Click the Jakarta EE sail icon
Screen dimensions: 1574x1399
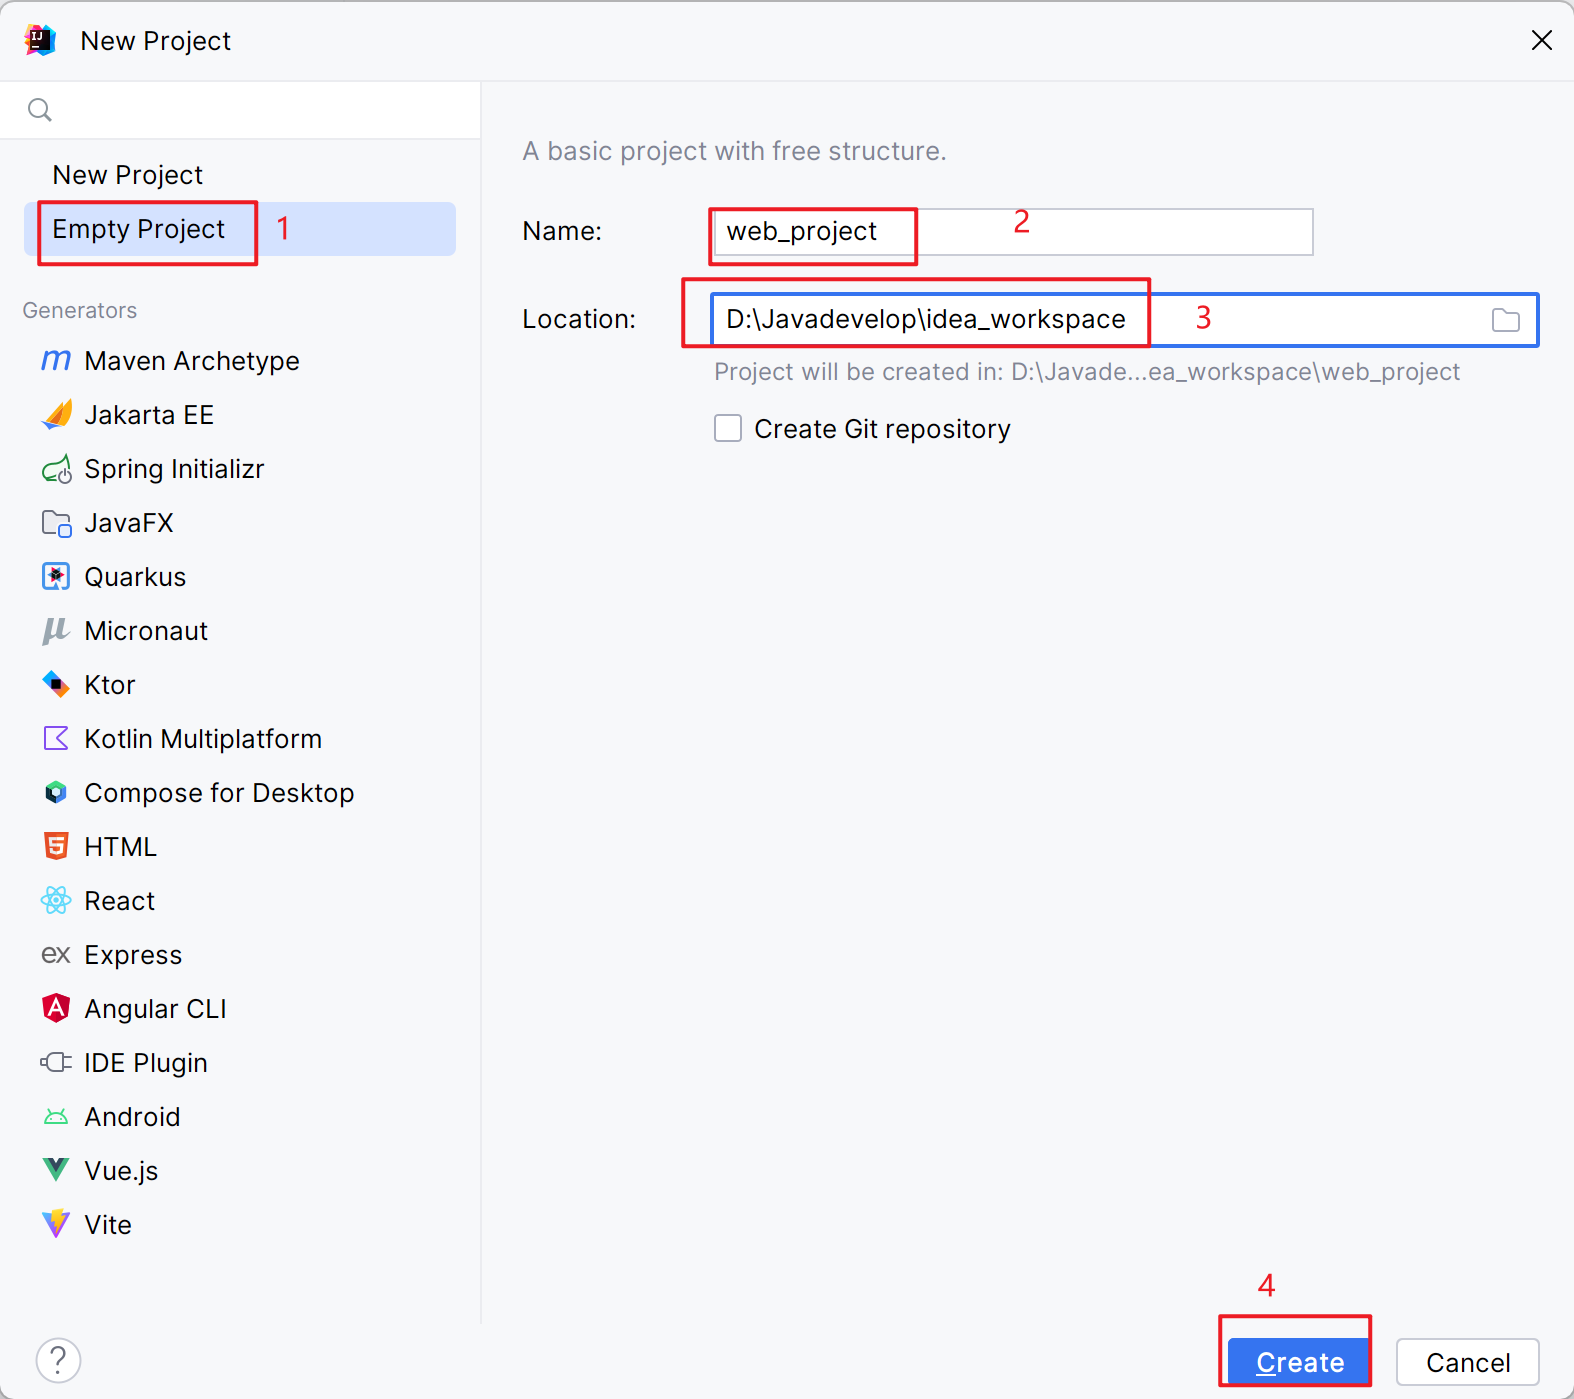[x=56, y=414]
